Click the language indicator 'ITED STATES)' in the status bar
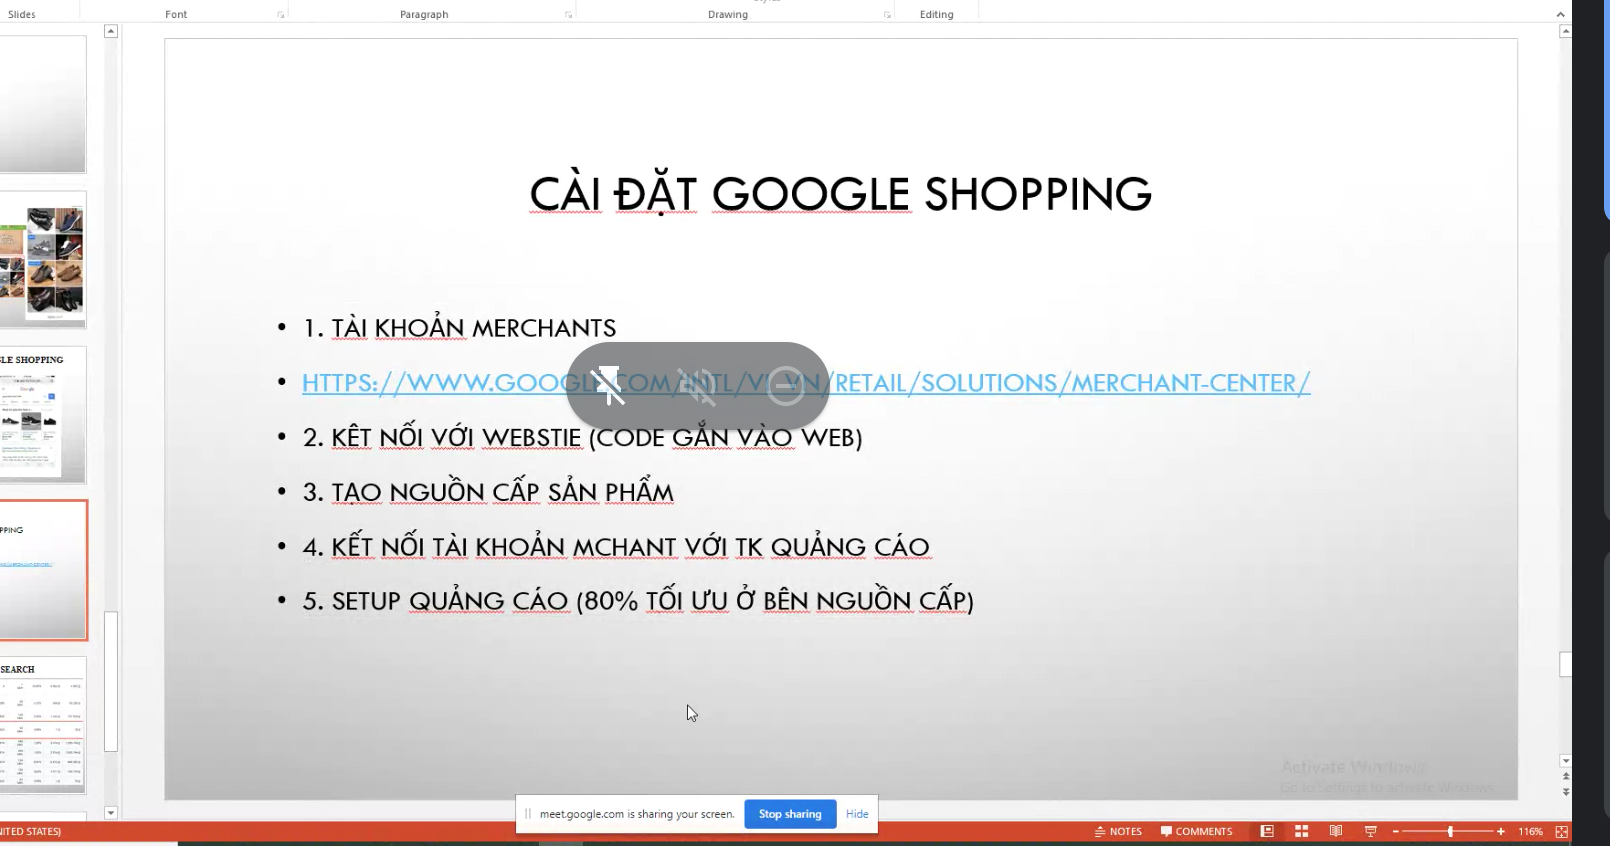Image resolution: width=1610 pixels, height=846 pixels. (x=31, y=831)
